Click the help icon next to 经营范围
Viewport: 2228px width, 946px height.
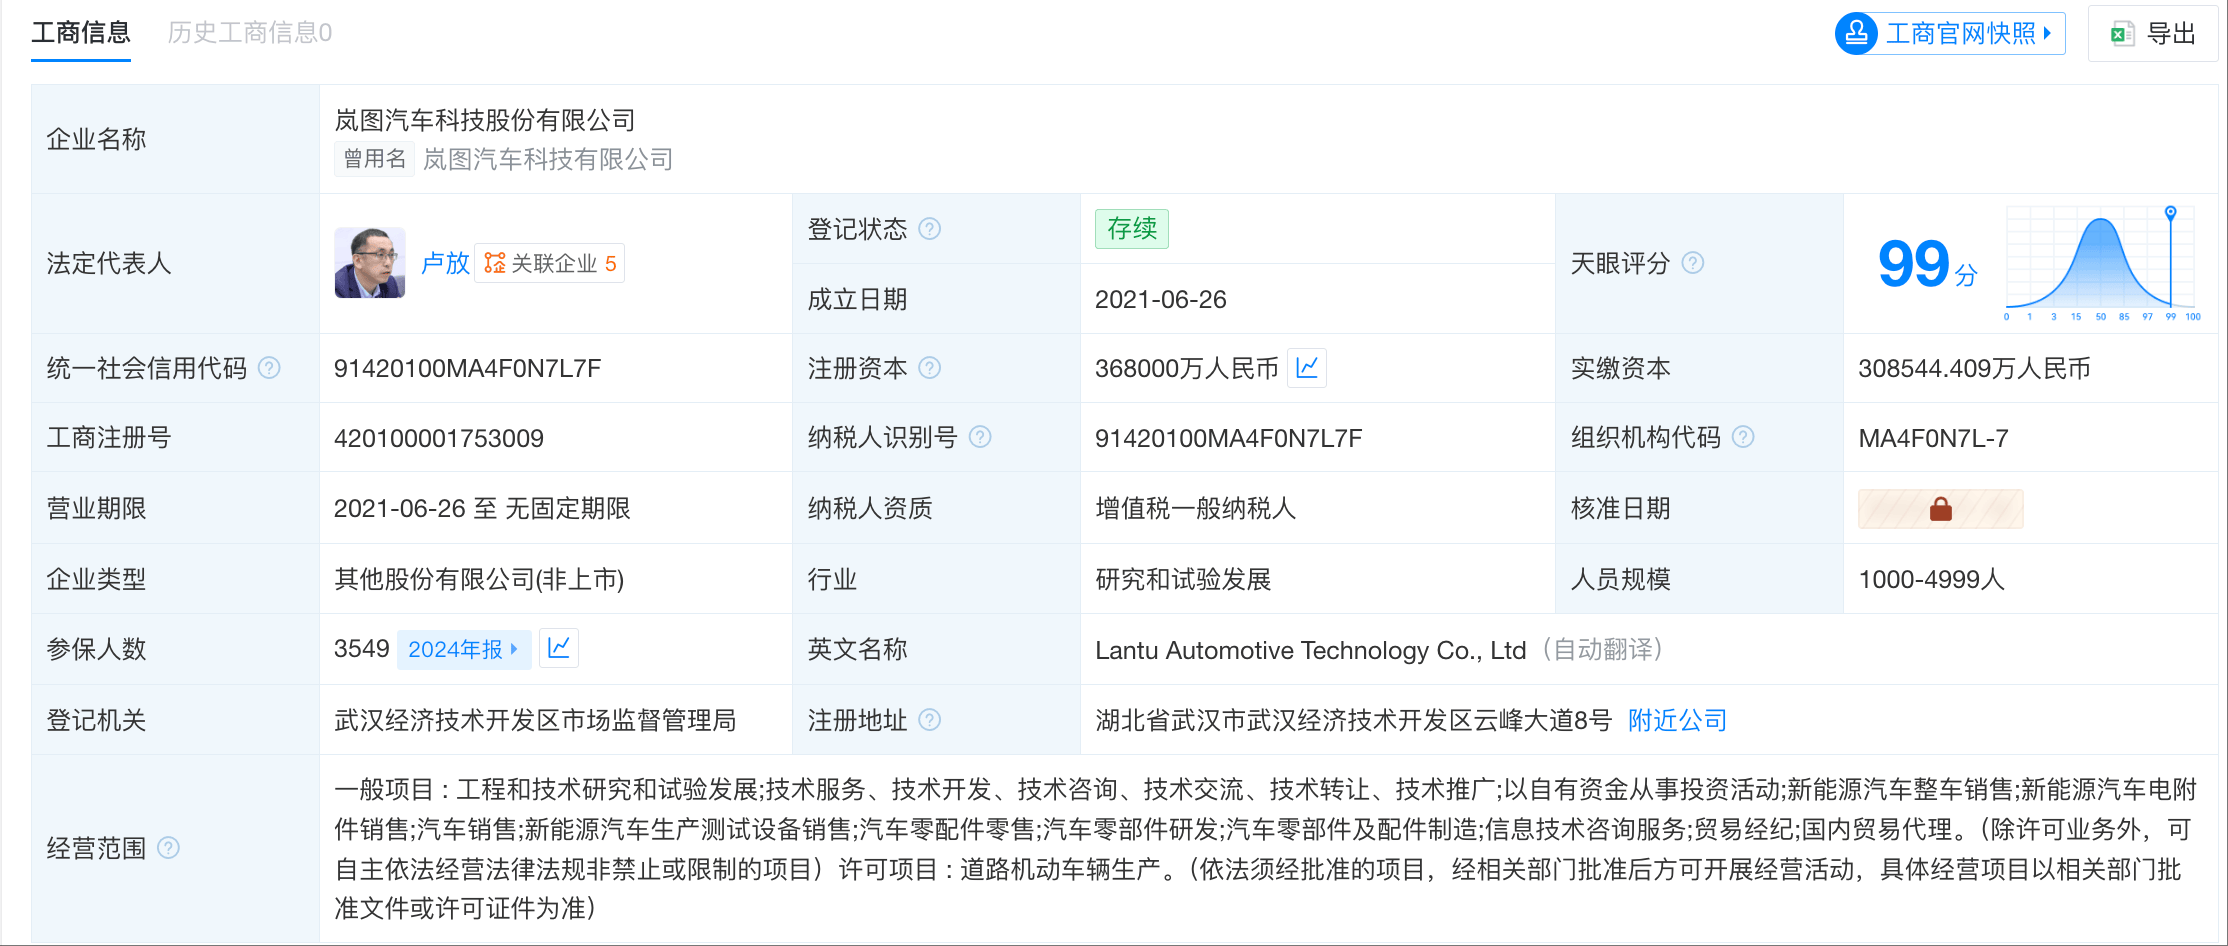[169, 848]
